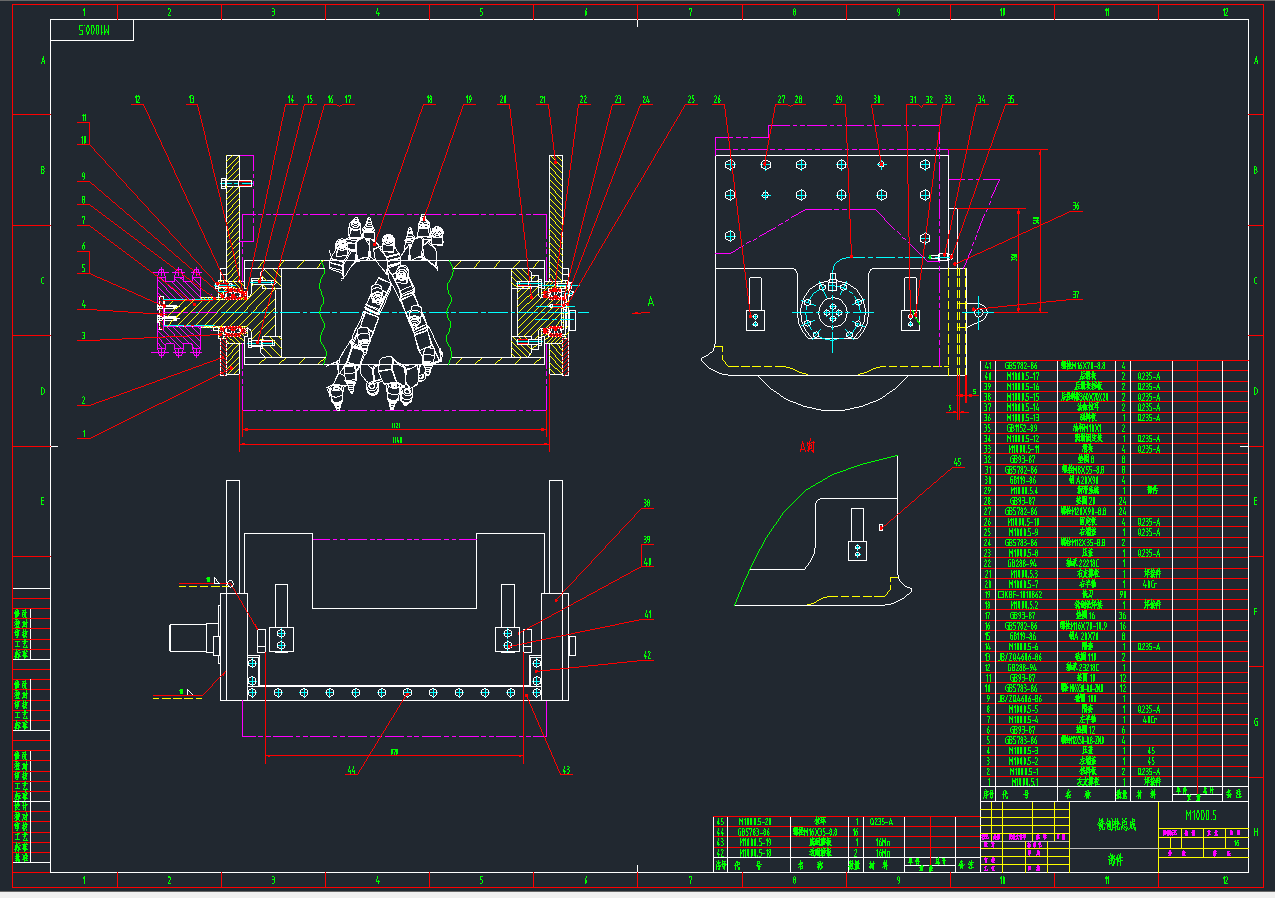Click callout balloon number 2
The height and width of the screenshot is (898, 1275).
(85, 400)
